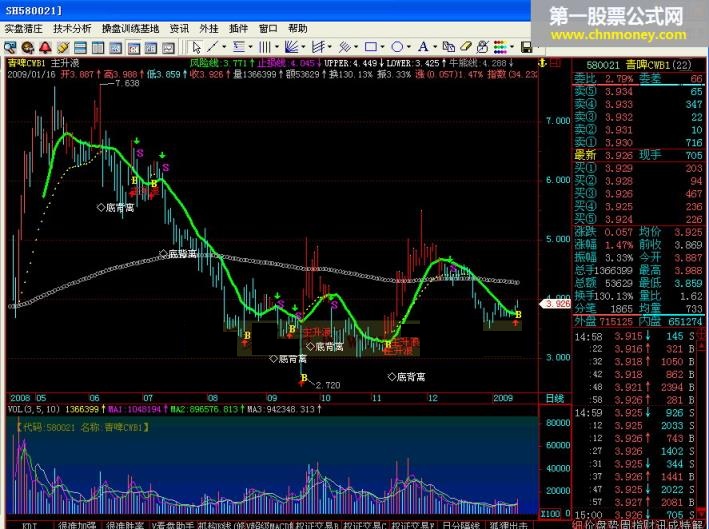The height and width of the screenshot is (529, 709).
Task: Expand the speed lines tool dropdown arrow
Action: tap(330, 47)
